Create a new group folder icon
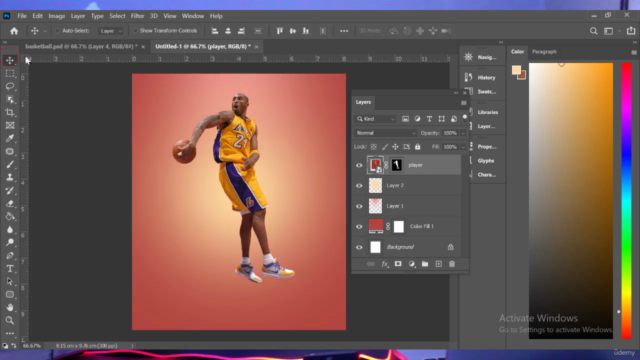This screenshot has height=360, width=640. pos(425,264)
